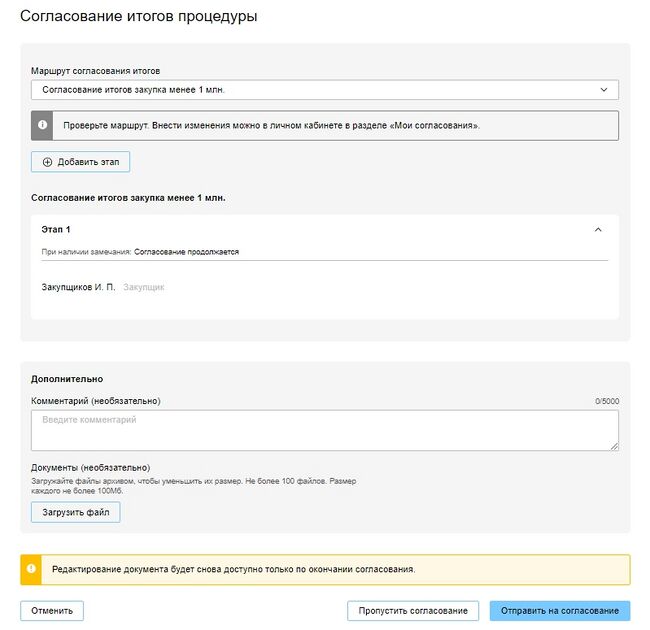650x630 pixels.
Task: Click the comment box resize handle
Action: point(614,446)
